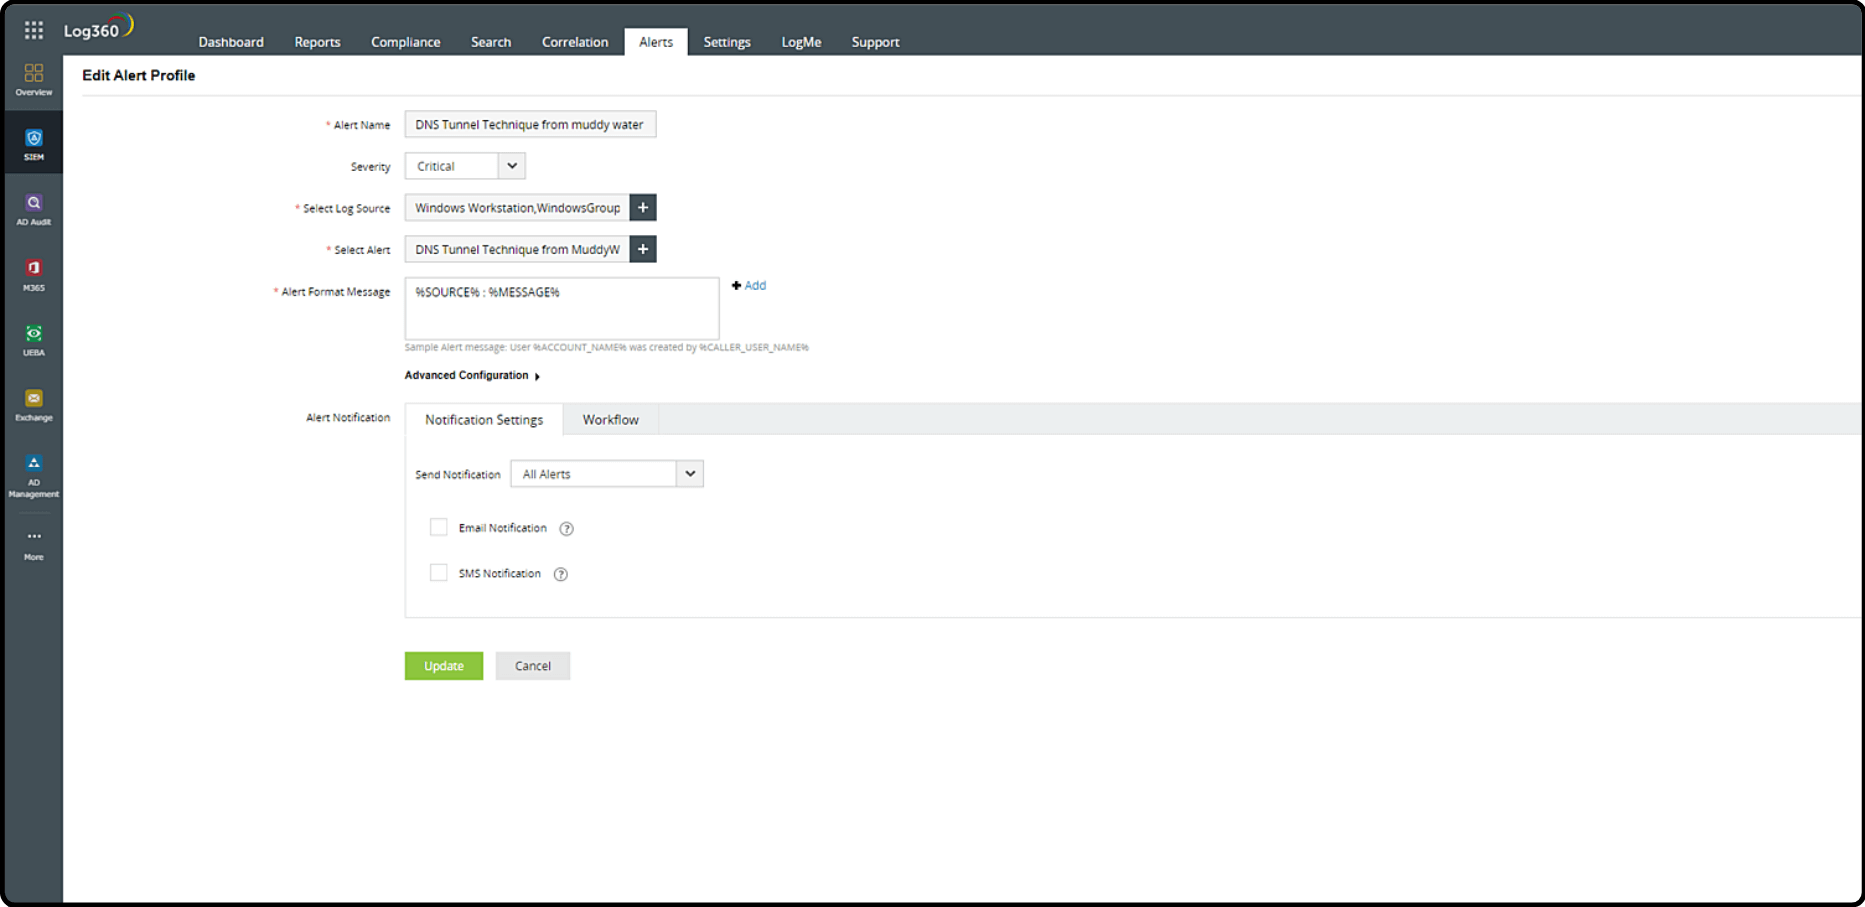
Task: Open the Correlation tab
Action: click(x=575, y=42)
